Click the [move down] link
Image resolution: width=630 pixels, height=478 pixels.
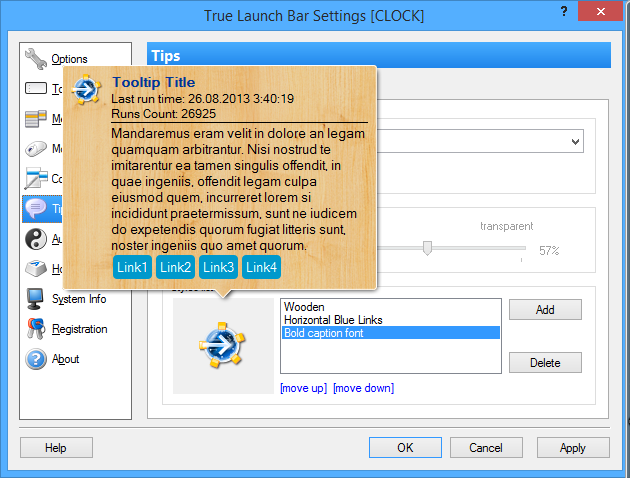point(364,388)
